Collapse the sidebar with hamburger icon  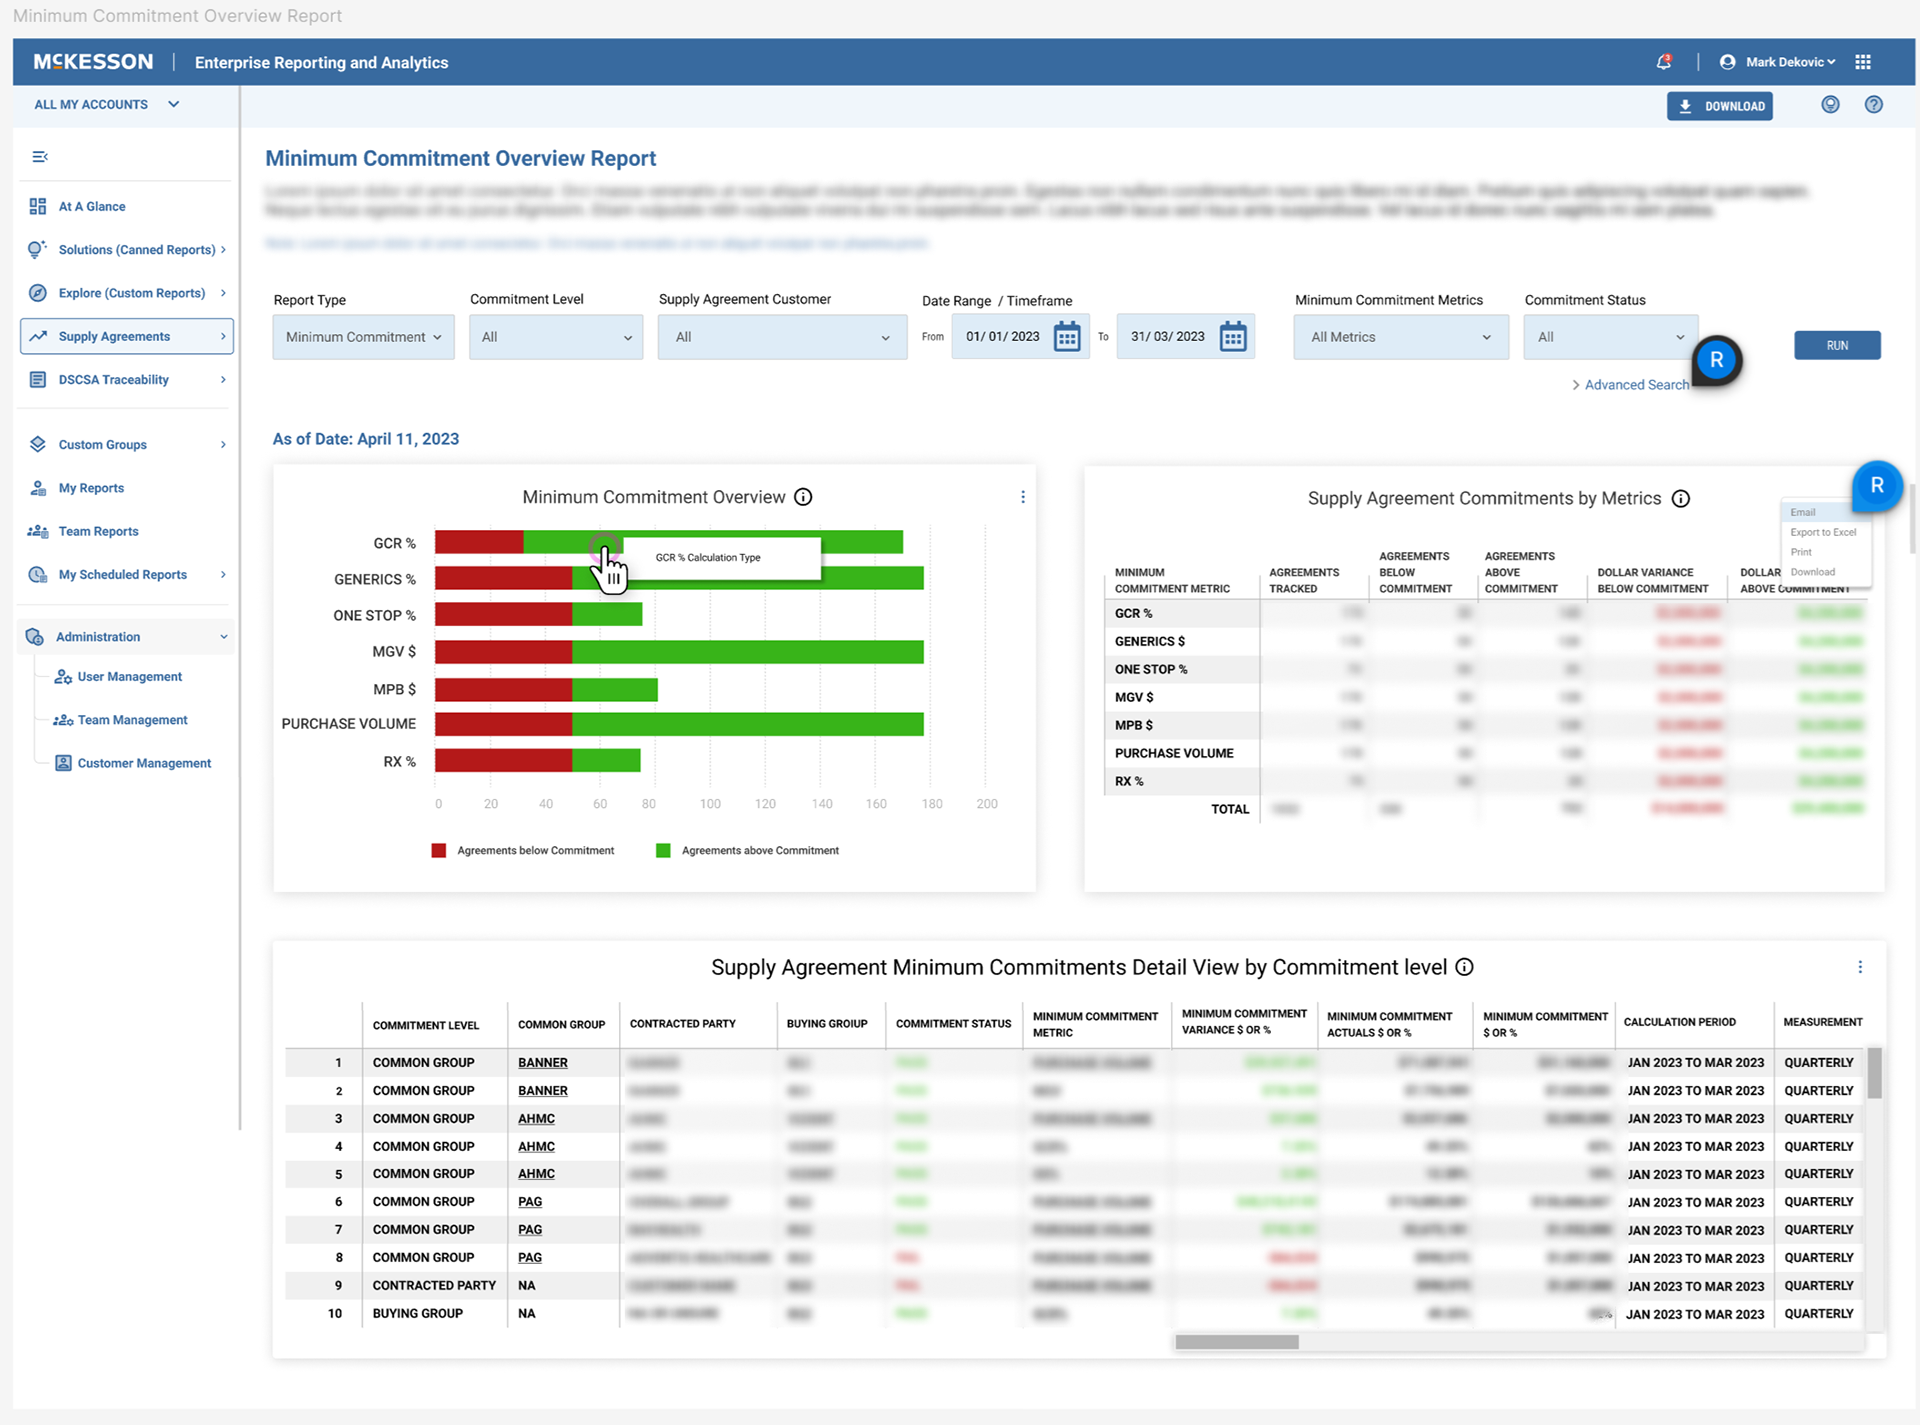point(40,157)
